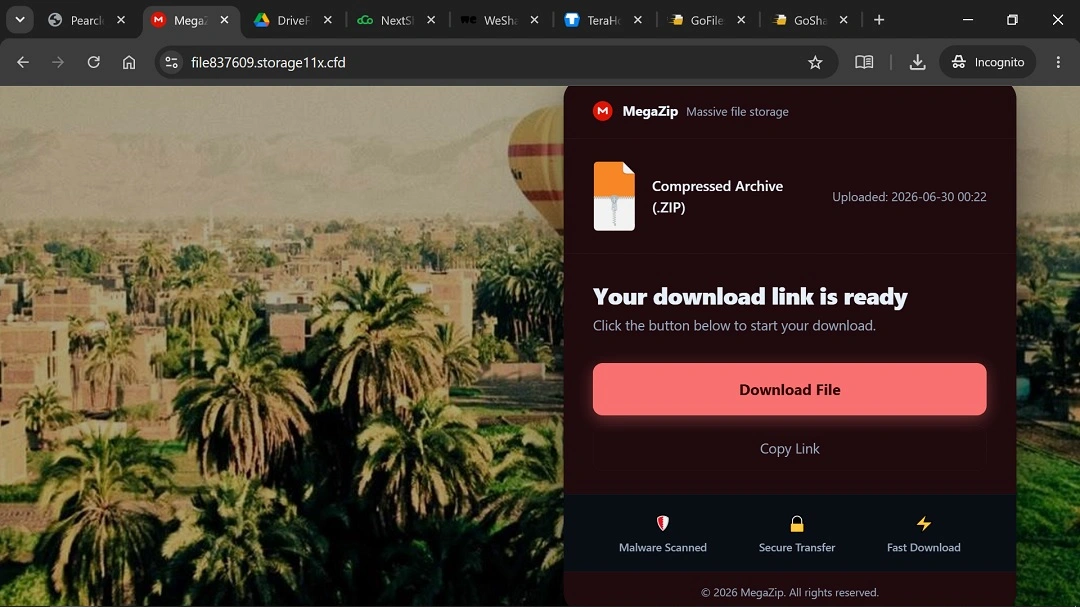Close the Pearcl tab
This screenshot has height=607, width=1080.
[x=121, y=20]
